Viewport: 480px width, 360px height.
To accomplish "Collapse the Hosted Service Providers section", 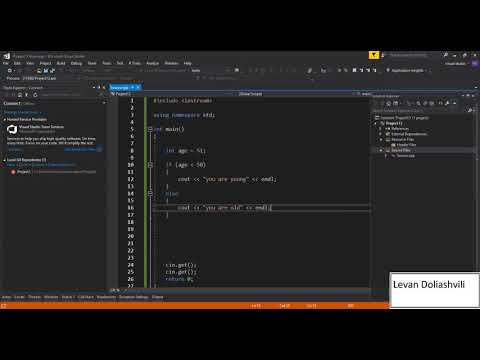I will pos(5,119).
